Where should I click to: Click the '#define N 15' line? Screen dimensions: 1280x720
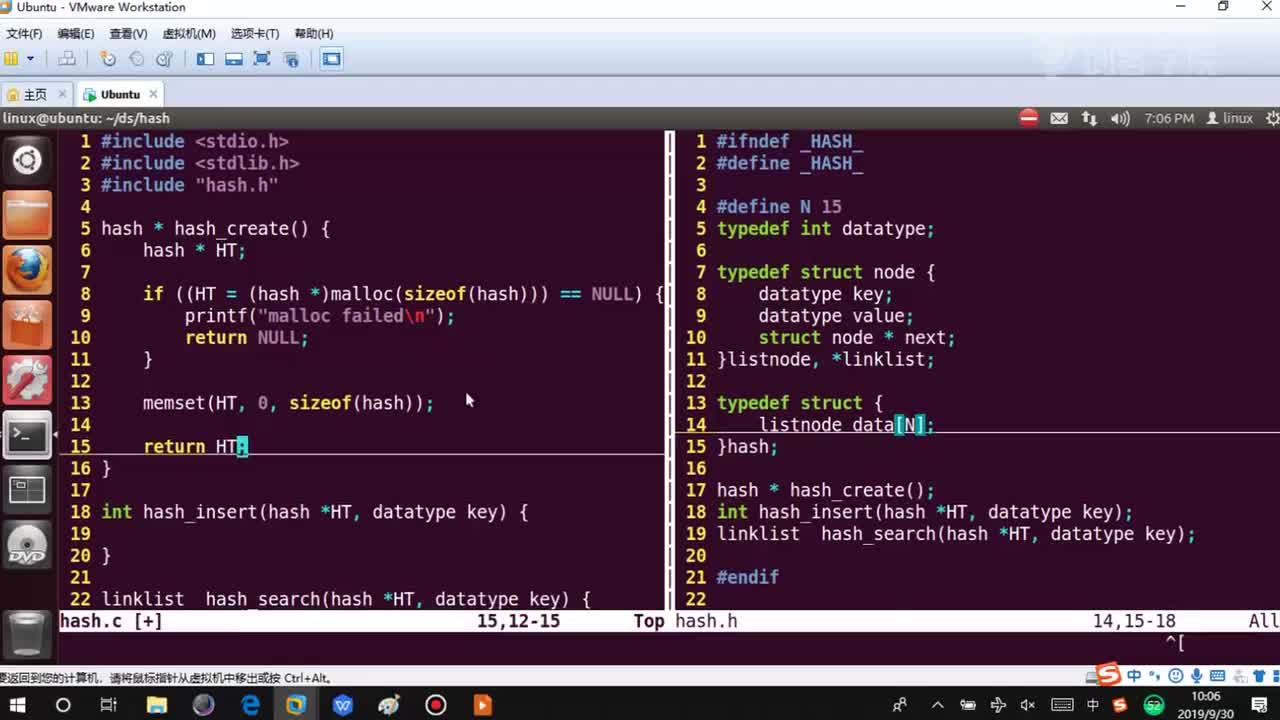point(779,207)
